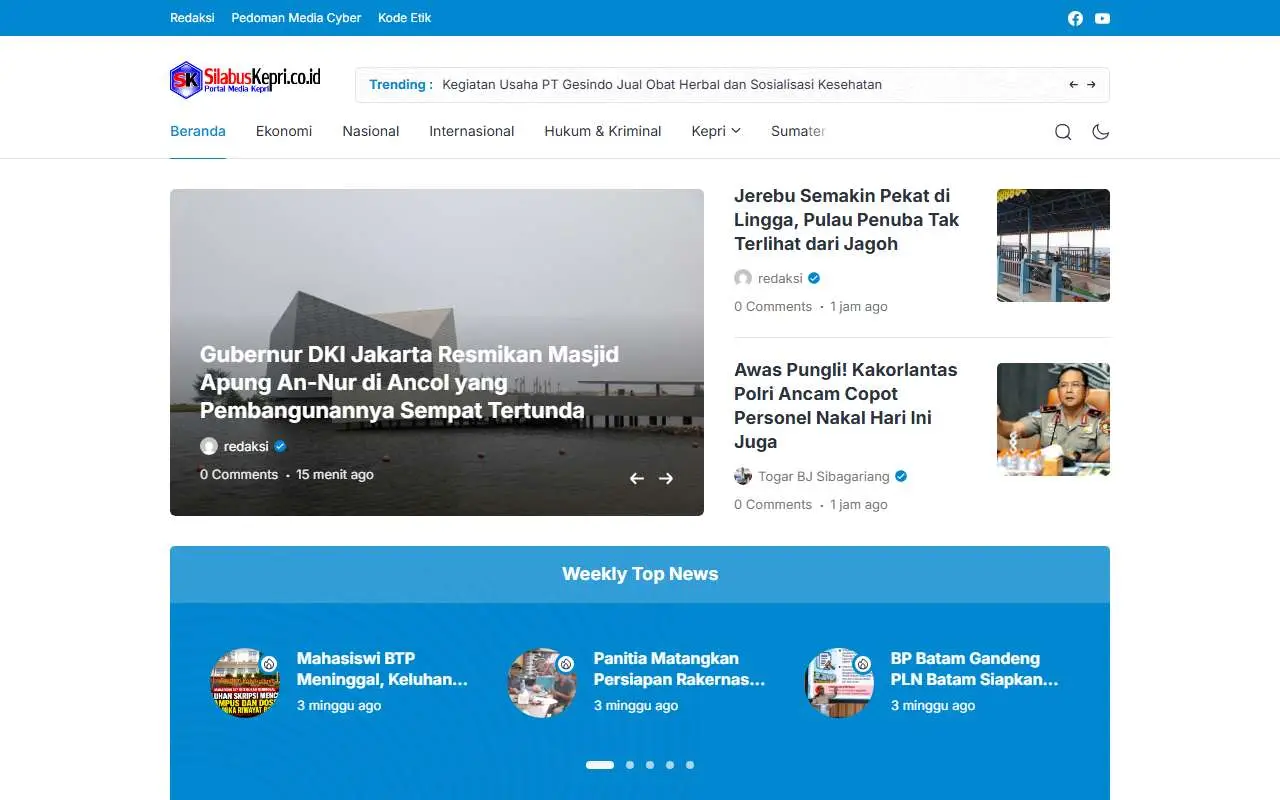Image resolution: width=1280 pixels, height=800 pixels.
Task: Show next trending headline arrow
Action: pyautogui.click(x=1091, y=85)
